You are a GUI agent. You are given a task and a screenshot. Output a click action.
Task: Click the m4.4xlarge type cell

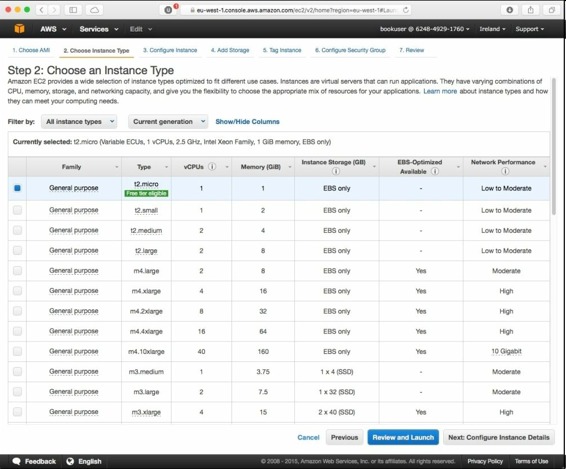tap(146, 331)
